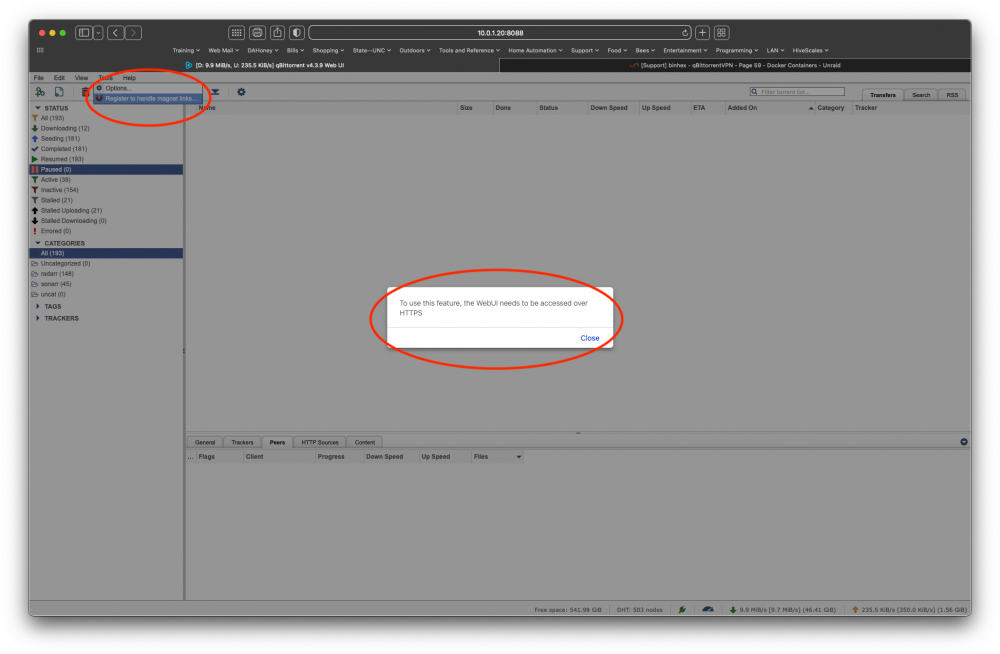Screen dimensions: 1000x654
Task: Open the Edit menu
Action: (59, 78)
